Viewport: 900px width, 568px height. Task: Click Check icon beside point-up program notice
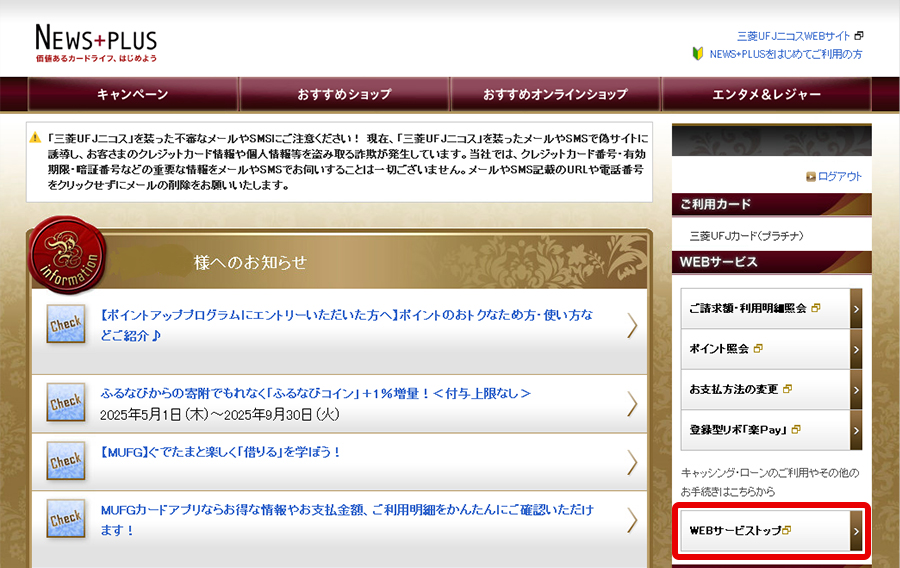pos(66,324)
